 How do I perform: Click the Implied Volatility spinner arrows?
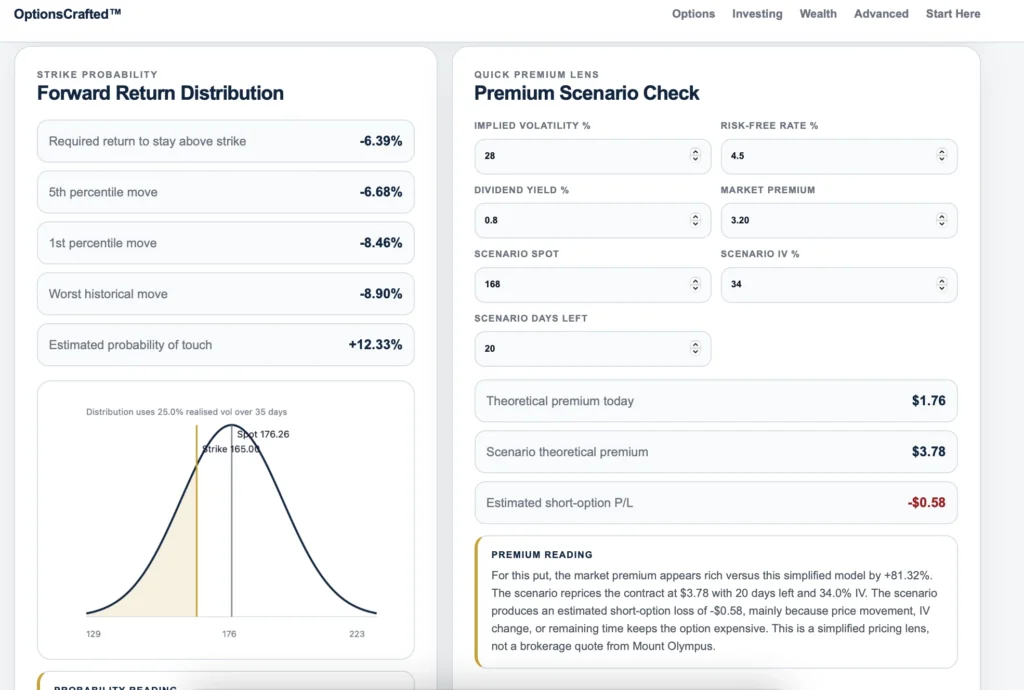695,155
